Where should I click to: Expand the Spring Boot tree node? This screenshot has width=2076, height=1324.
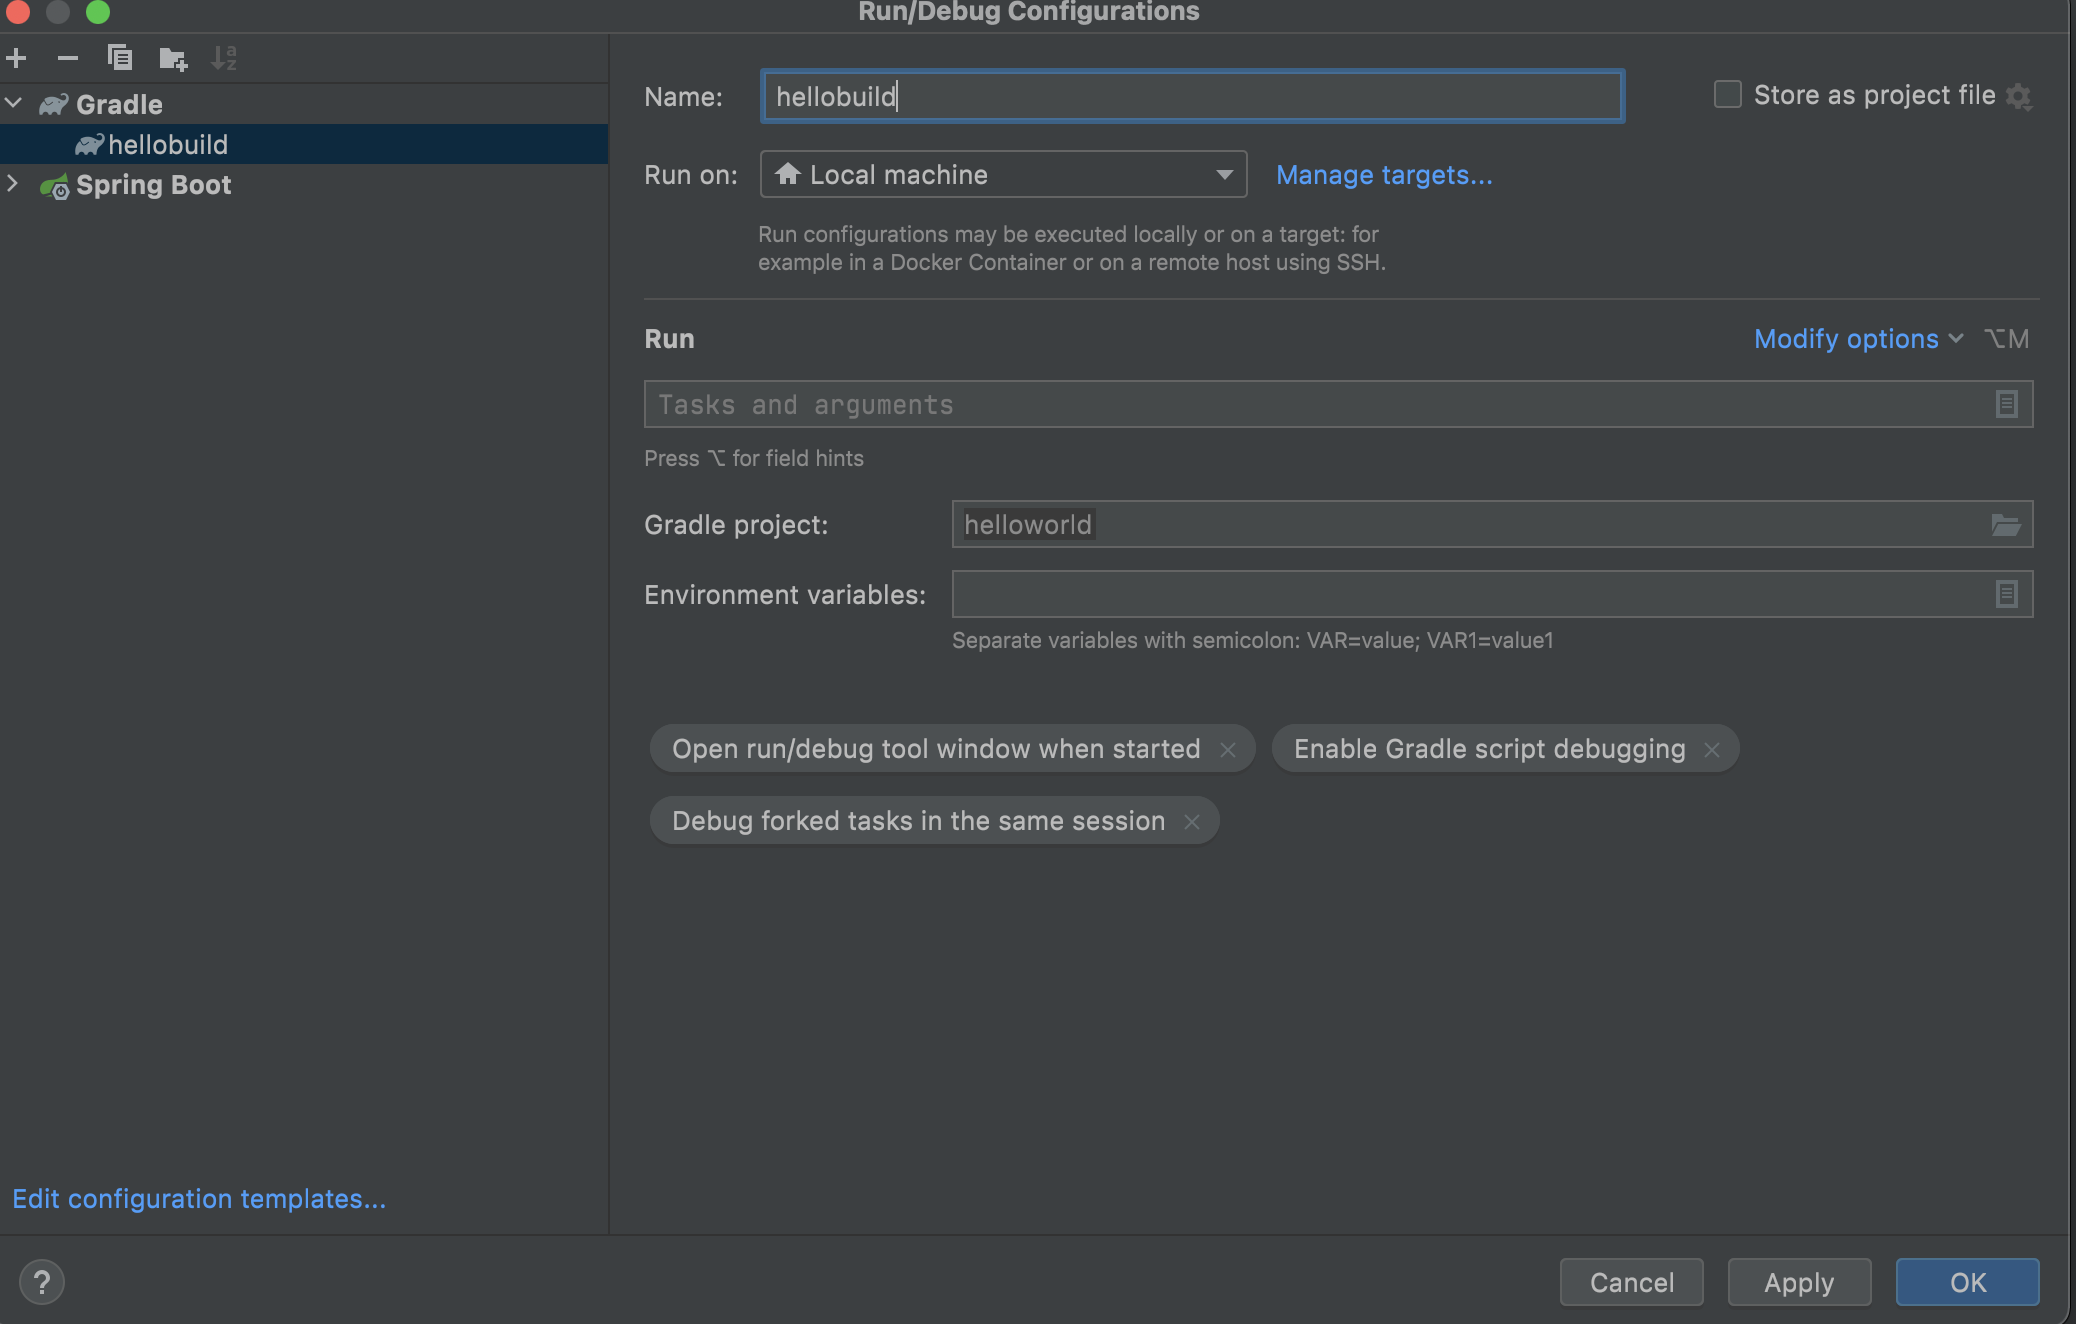point(13,184)
